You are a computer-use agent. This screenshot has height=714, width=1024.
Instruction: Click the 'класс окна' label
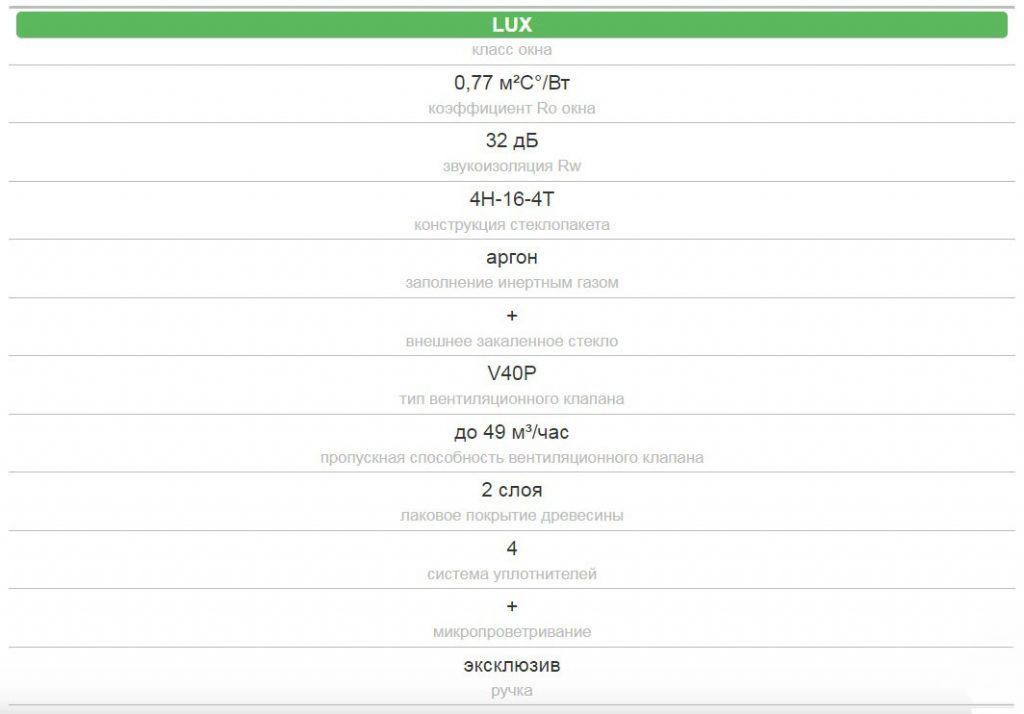coord(512,50)
